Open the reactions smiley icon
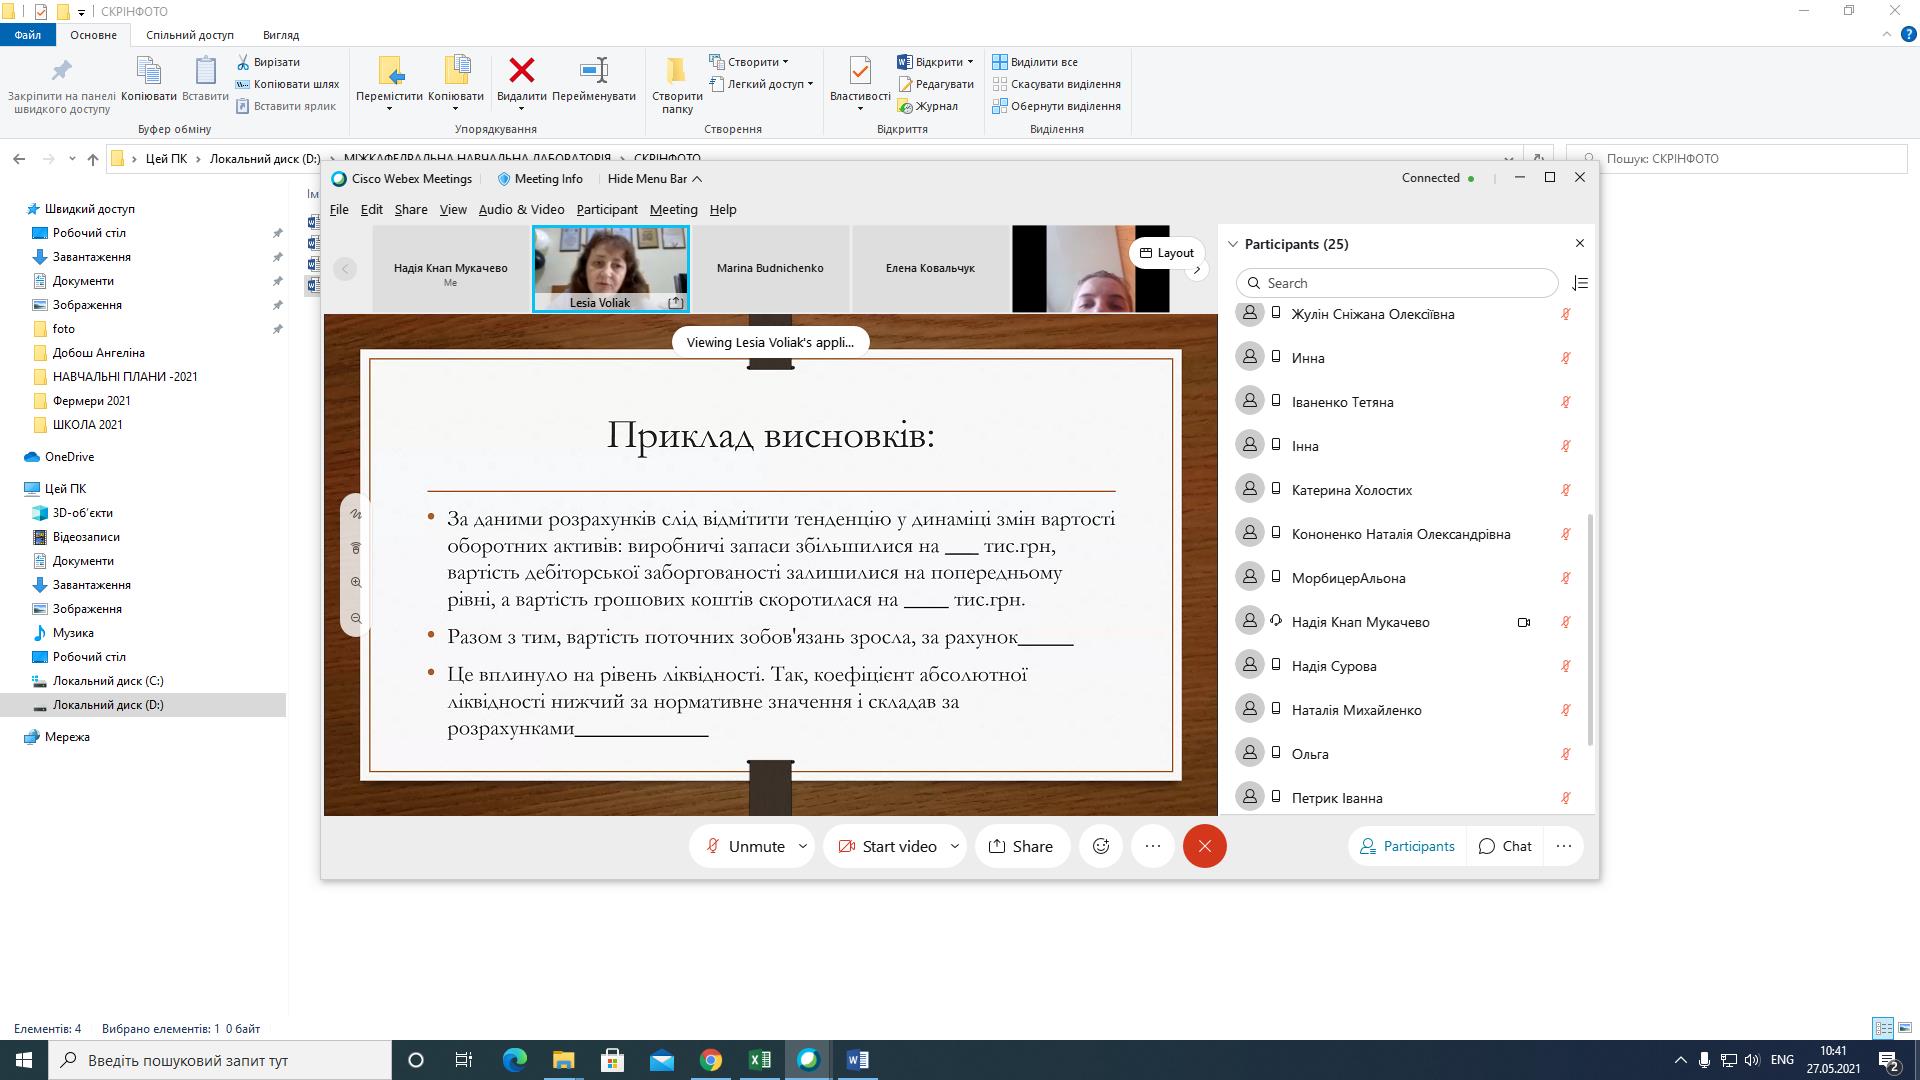This screenshot has height=1080, width=1920. coord(1101,846)
